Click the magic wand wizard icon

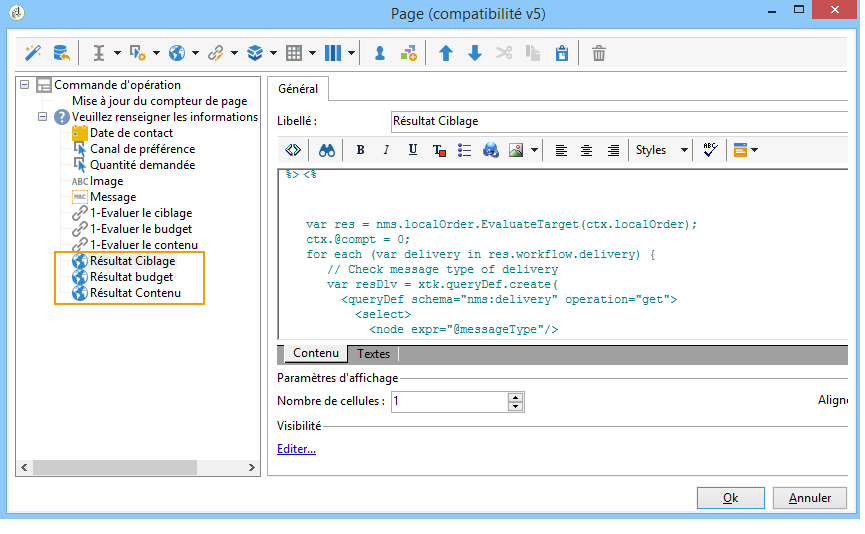click(32, 53)
